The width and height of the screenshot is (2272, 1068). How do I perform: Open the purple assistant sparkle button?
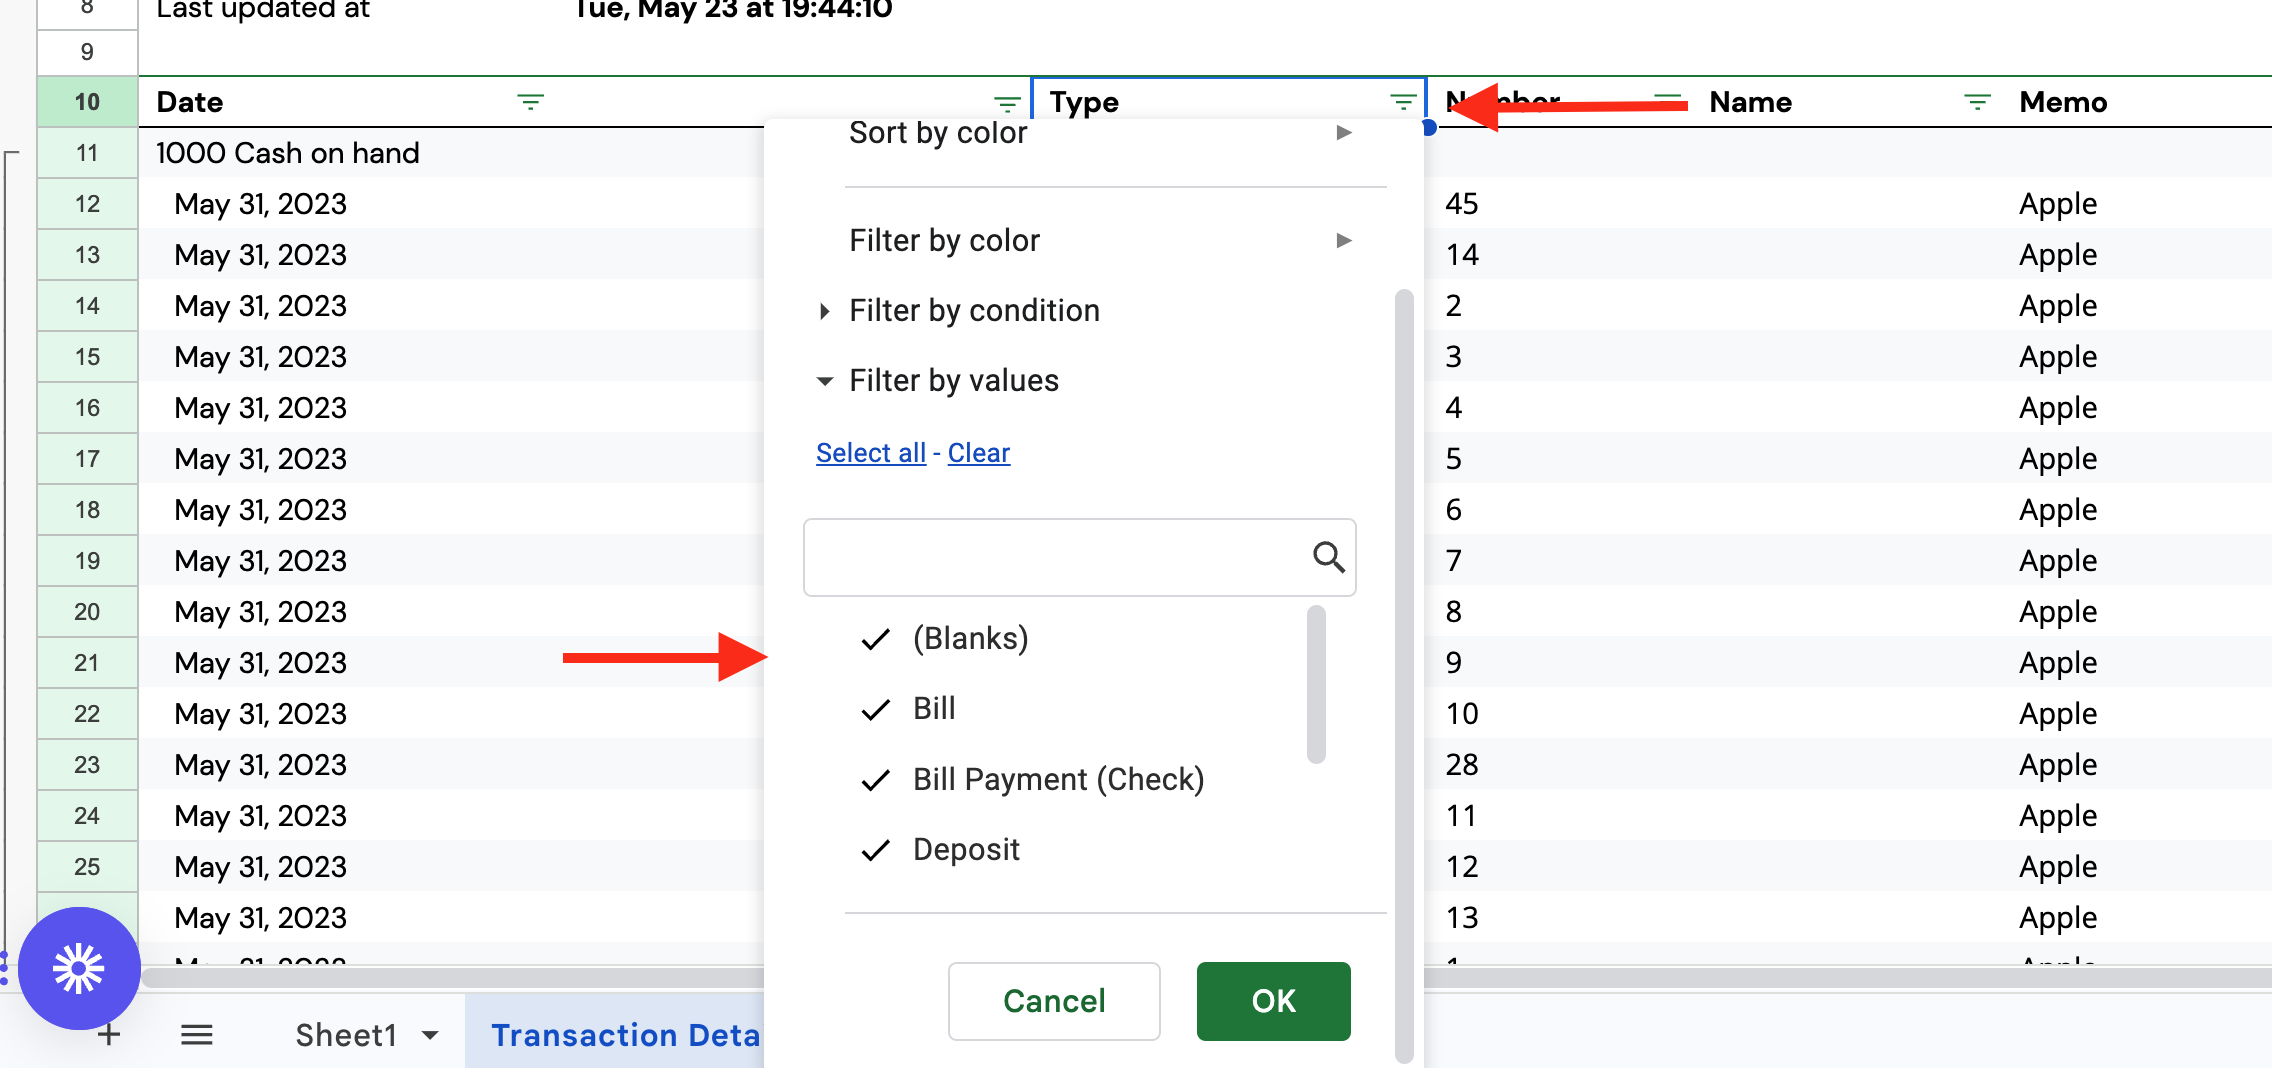tap(79, 968)
